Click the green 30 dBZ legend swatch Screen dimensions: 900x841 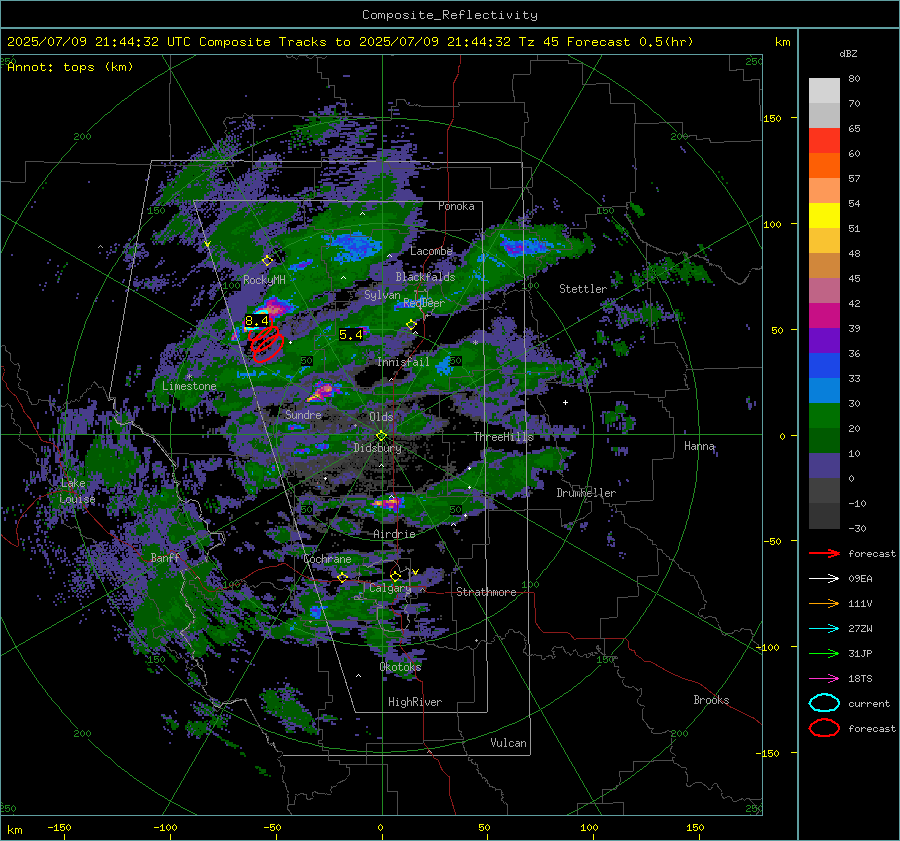(x=824, y=416)
